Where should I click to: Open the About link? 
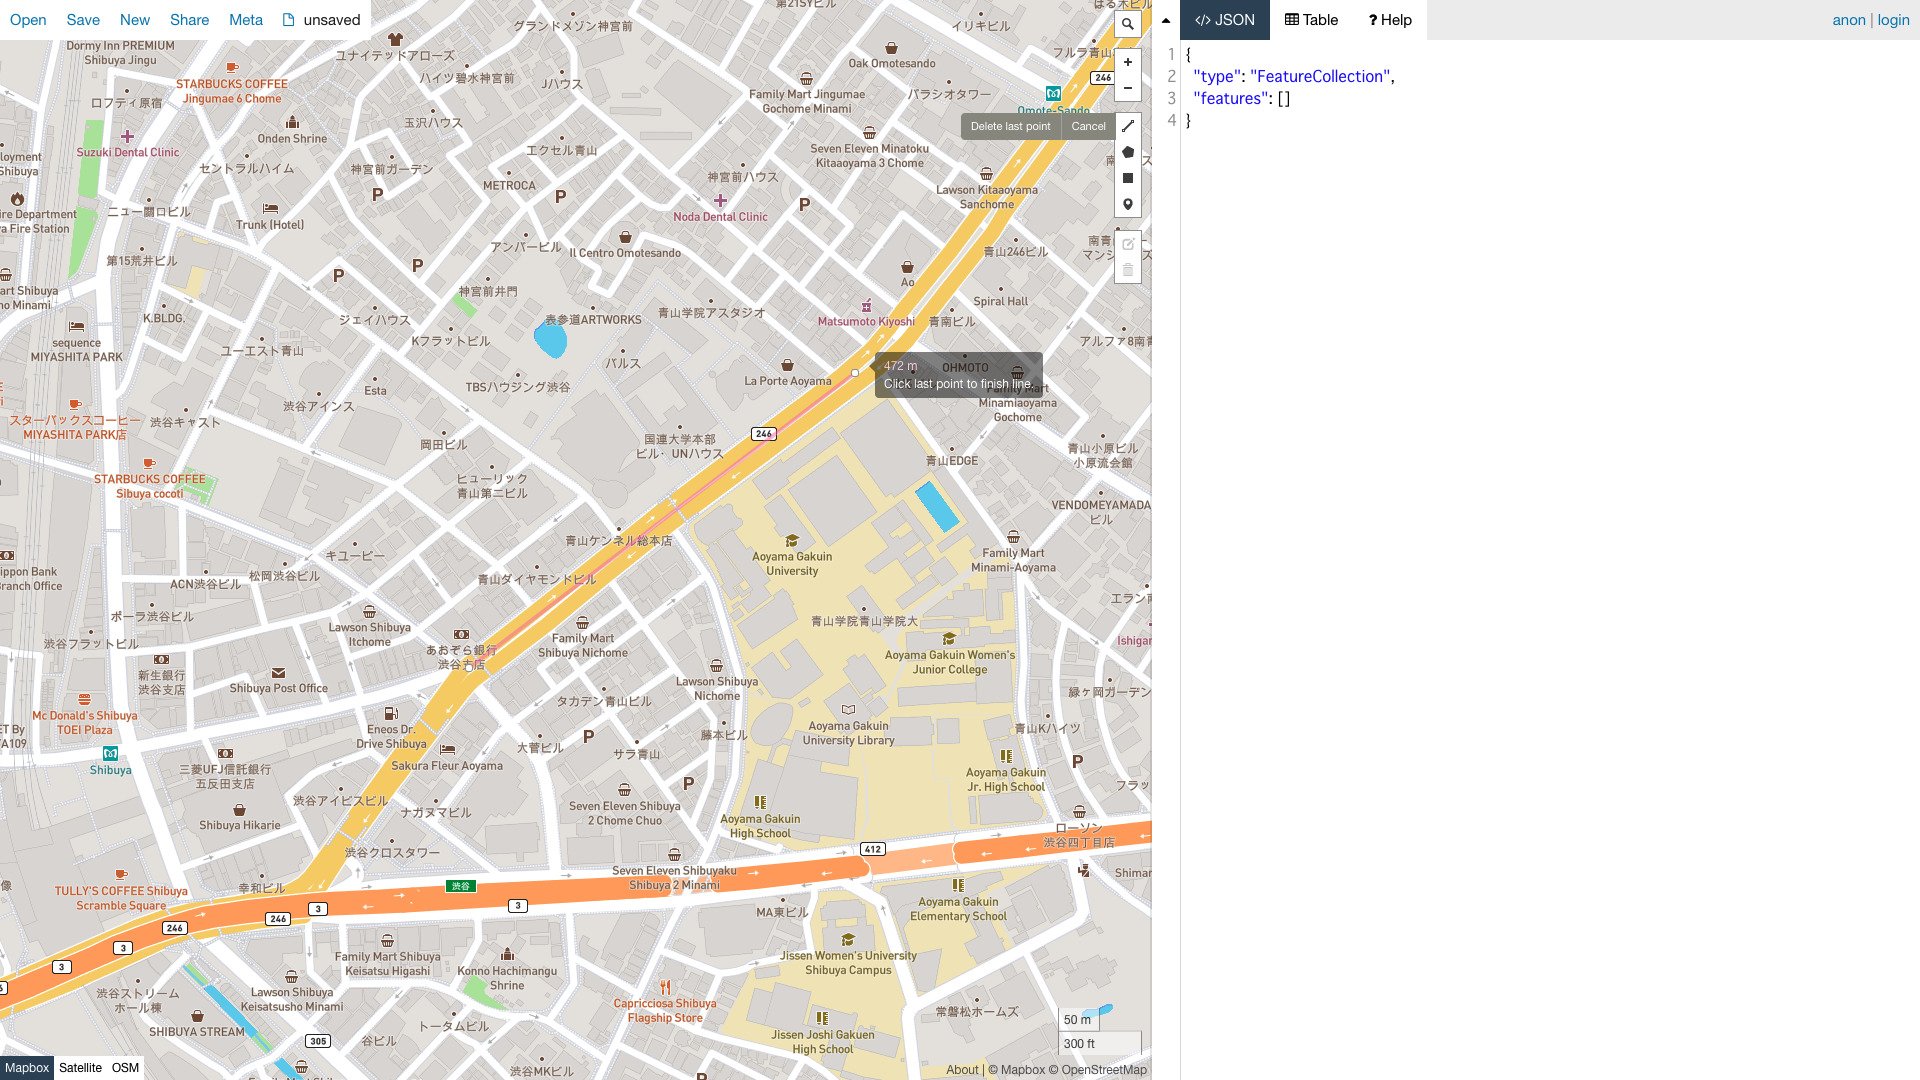[x=962, y=1070]
